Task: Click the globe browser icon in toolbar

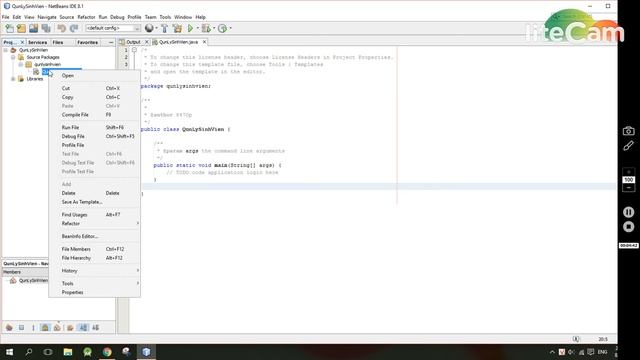Action: click(x=149, y=28)
